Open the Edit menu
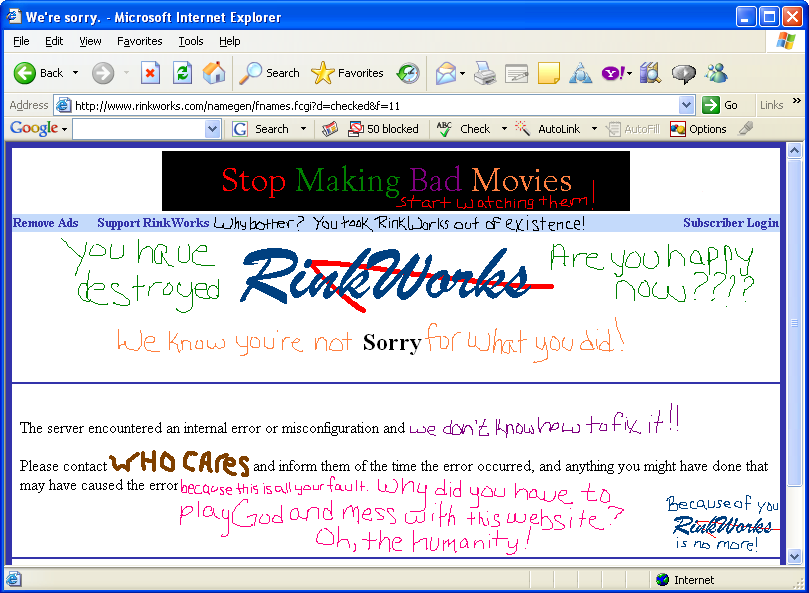 pyautogui.click(x=54, y=41)
